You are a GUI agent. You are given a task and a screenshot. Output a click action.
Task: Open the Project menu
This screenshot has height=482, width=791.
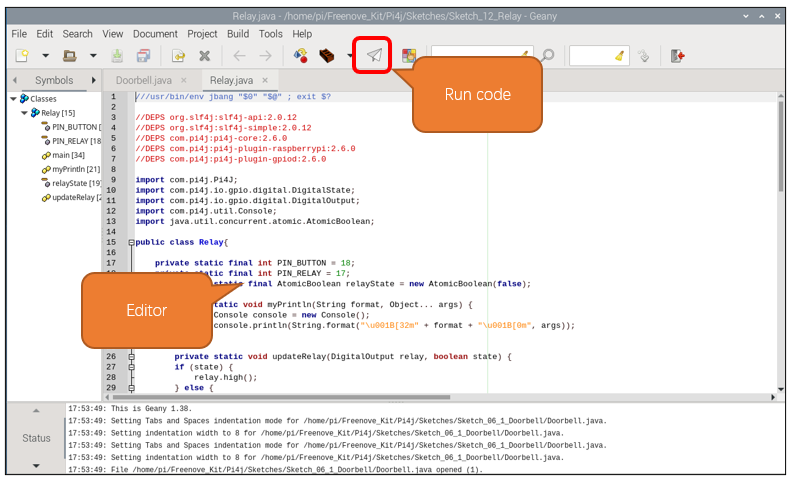[202, 34]
